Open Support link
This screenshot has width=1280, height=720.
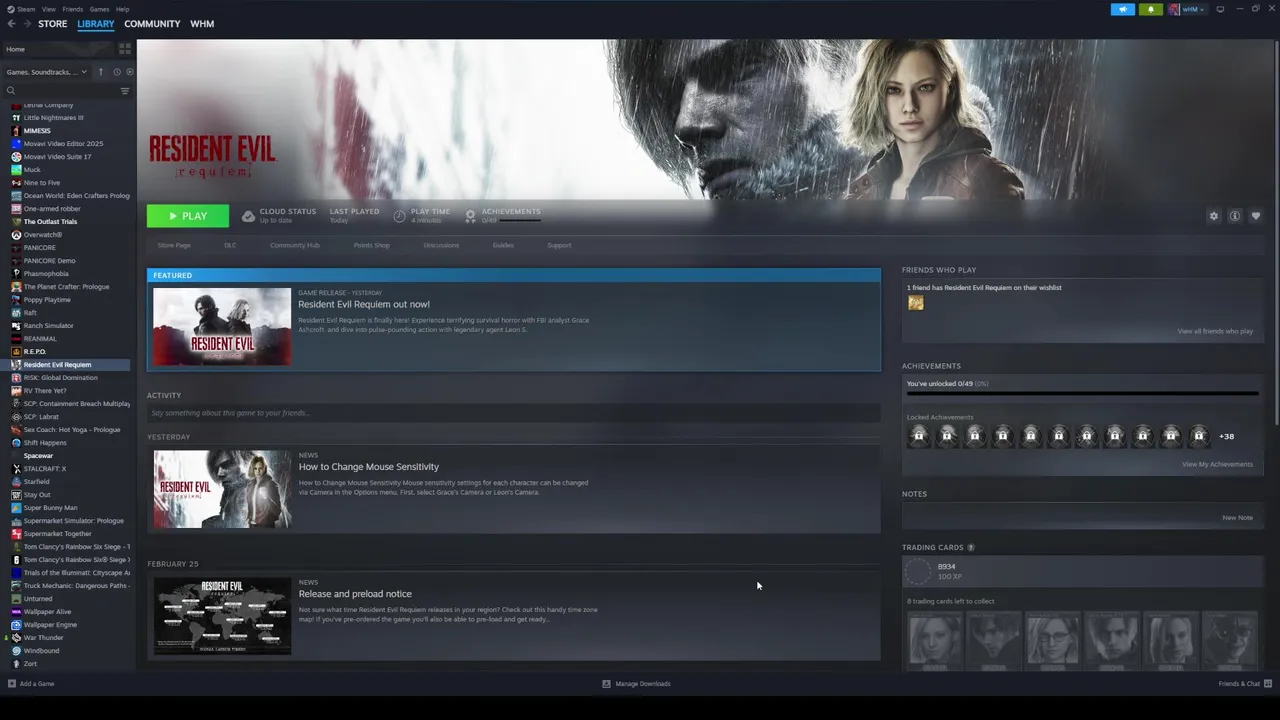click(x=559, y=245)
